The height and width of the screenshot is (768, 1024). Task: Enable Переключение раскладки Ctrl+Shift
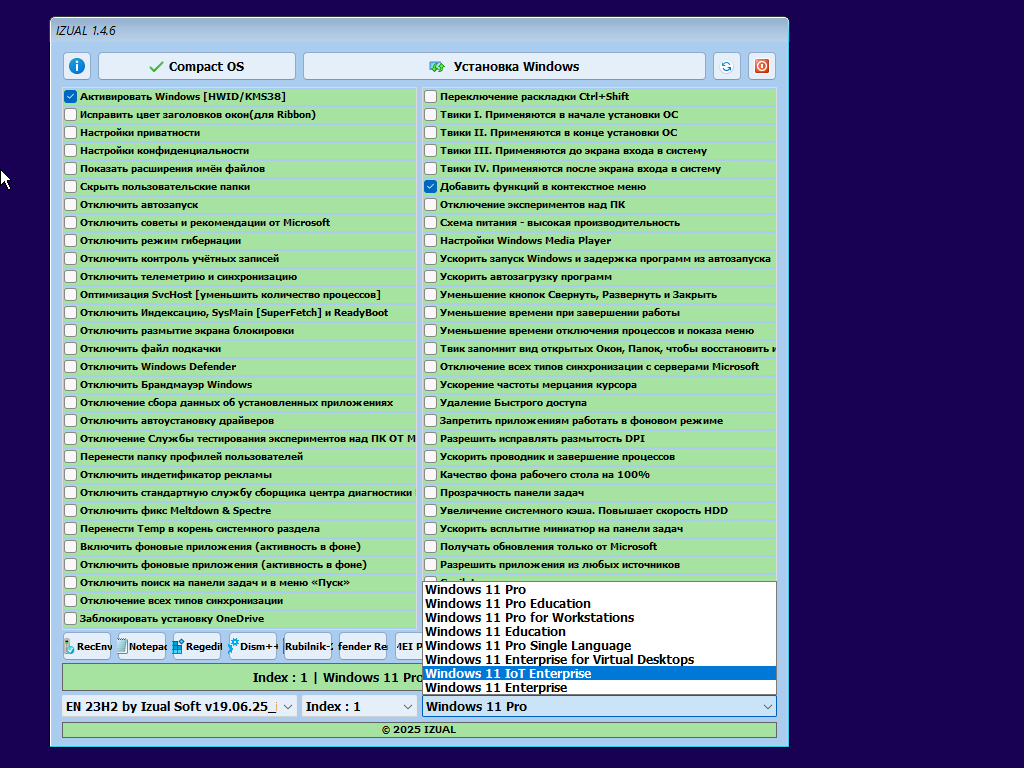[x=430, y=97]
